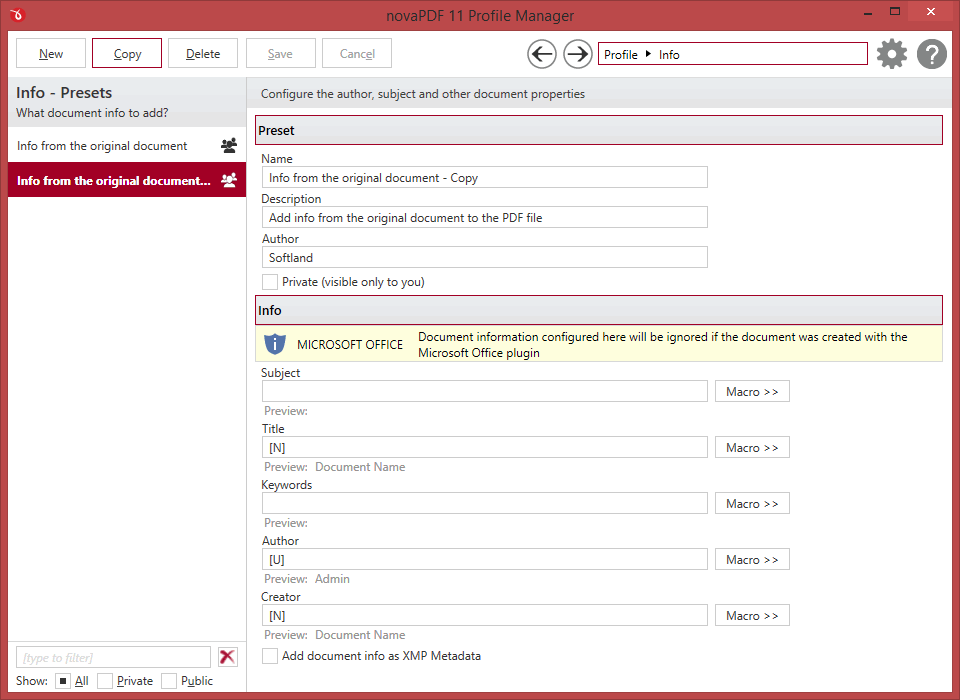
Task: Click the Info Author field containing [U]
Action: (x=484, y=560)
